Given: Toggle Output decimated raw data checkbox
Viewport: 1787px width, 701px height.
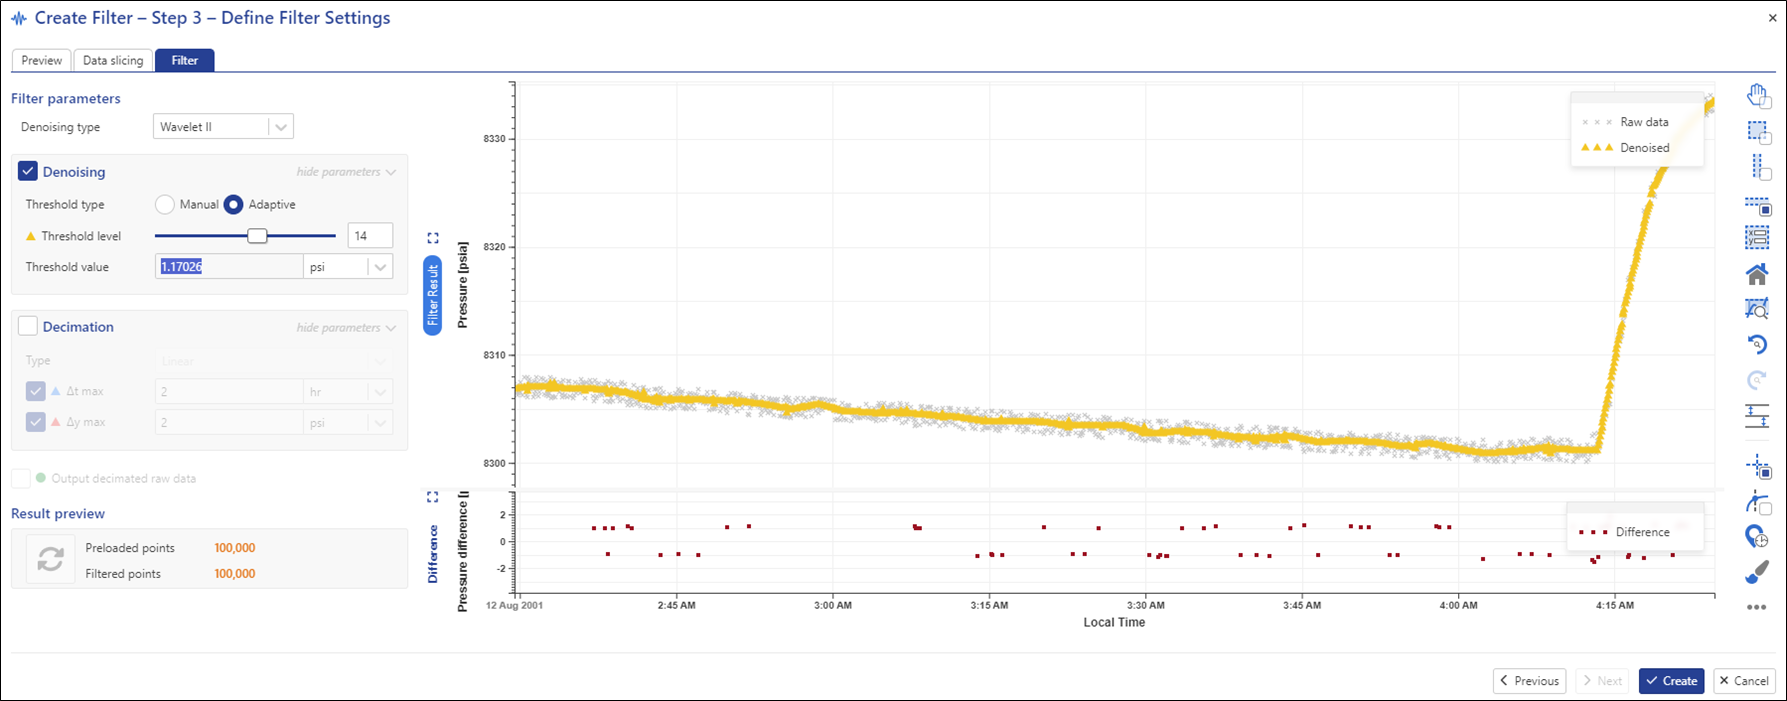Looking at the screenshot, I should 20,478.
